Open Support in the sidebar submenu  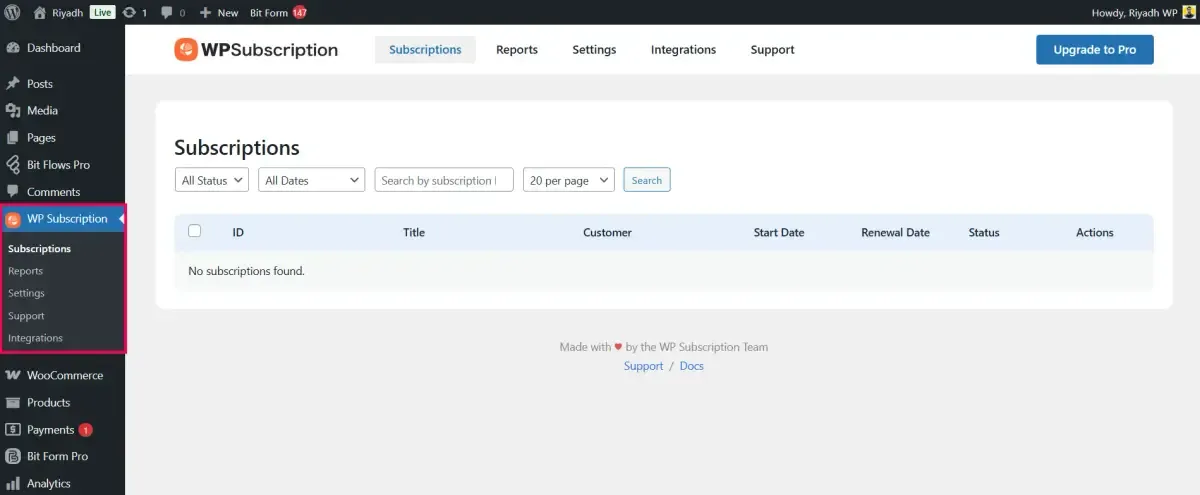click(26, 316)
